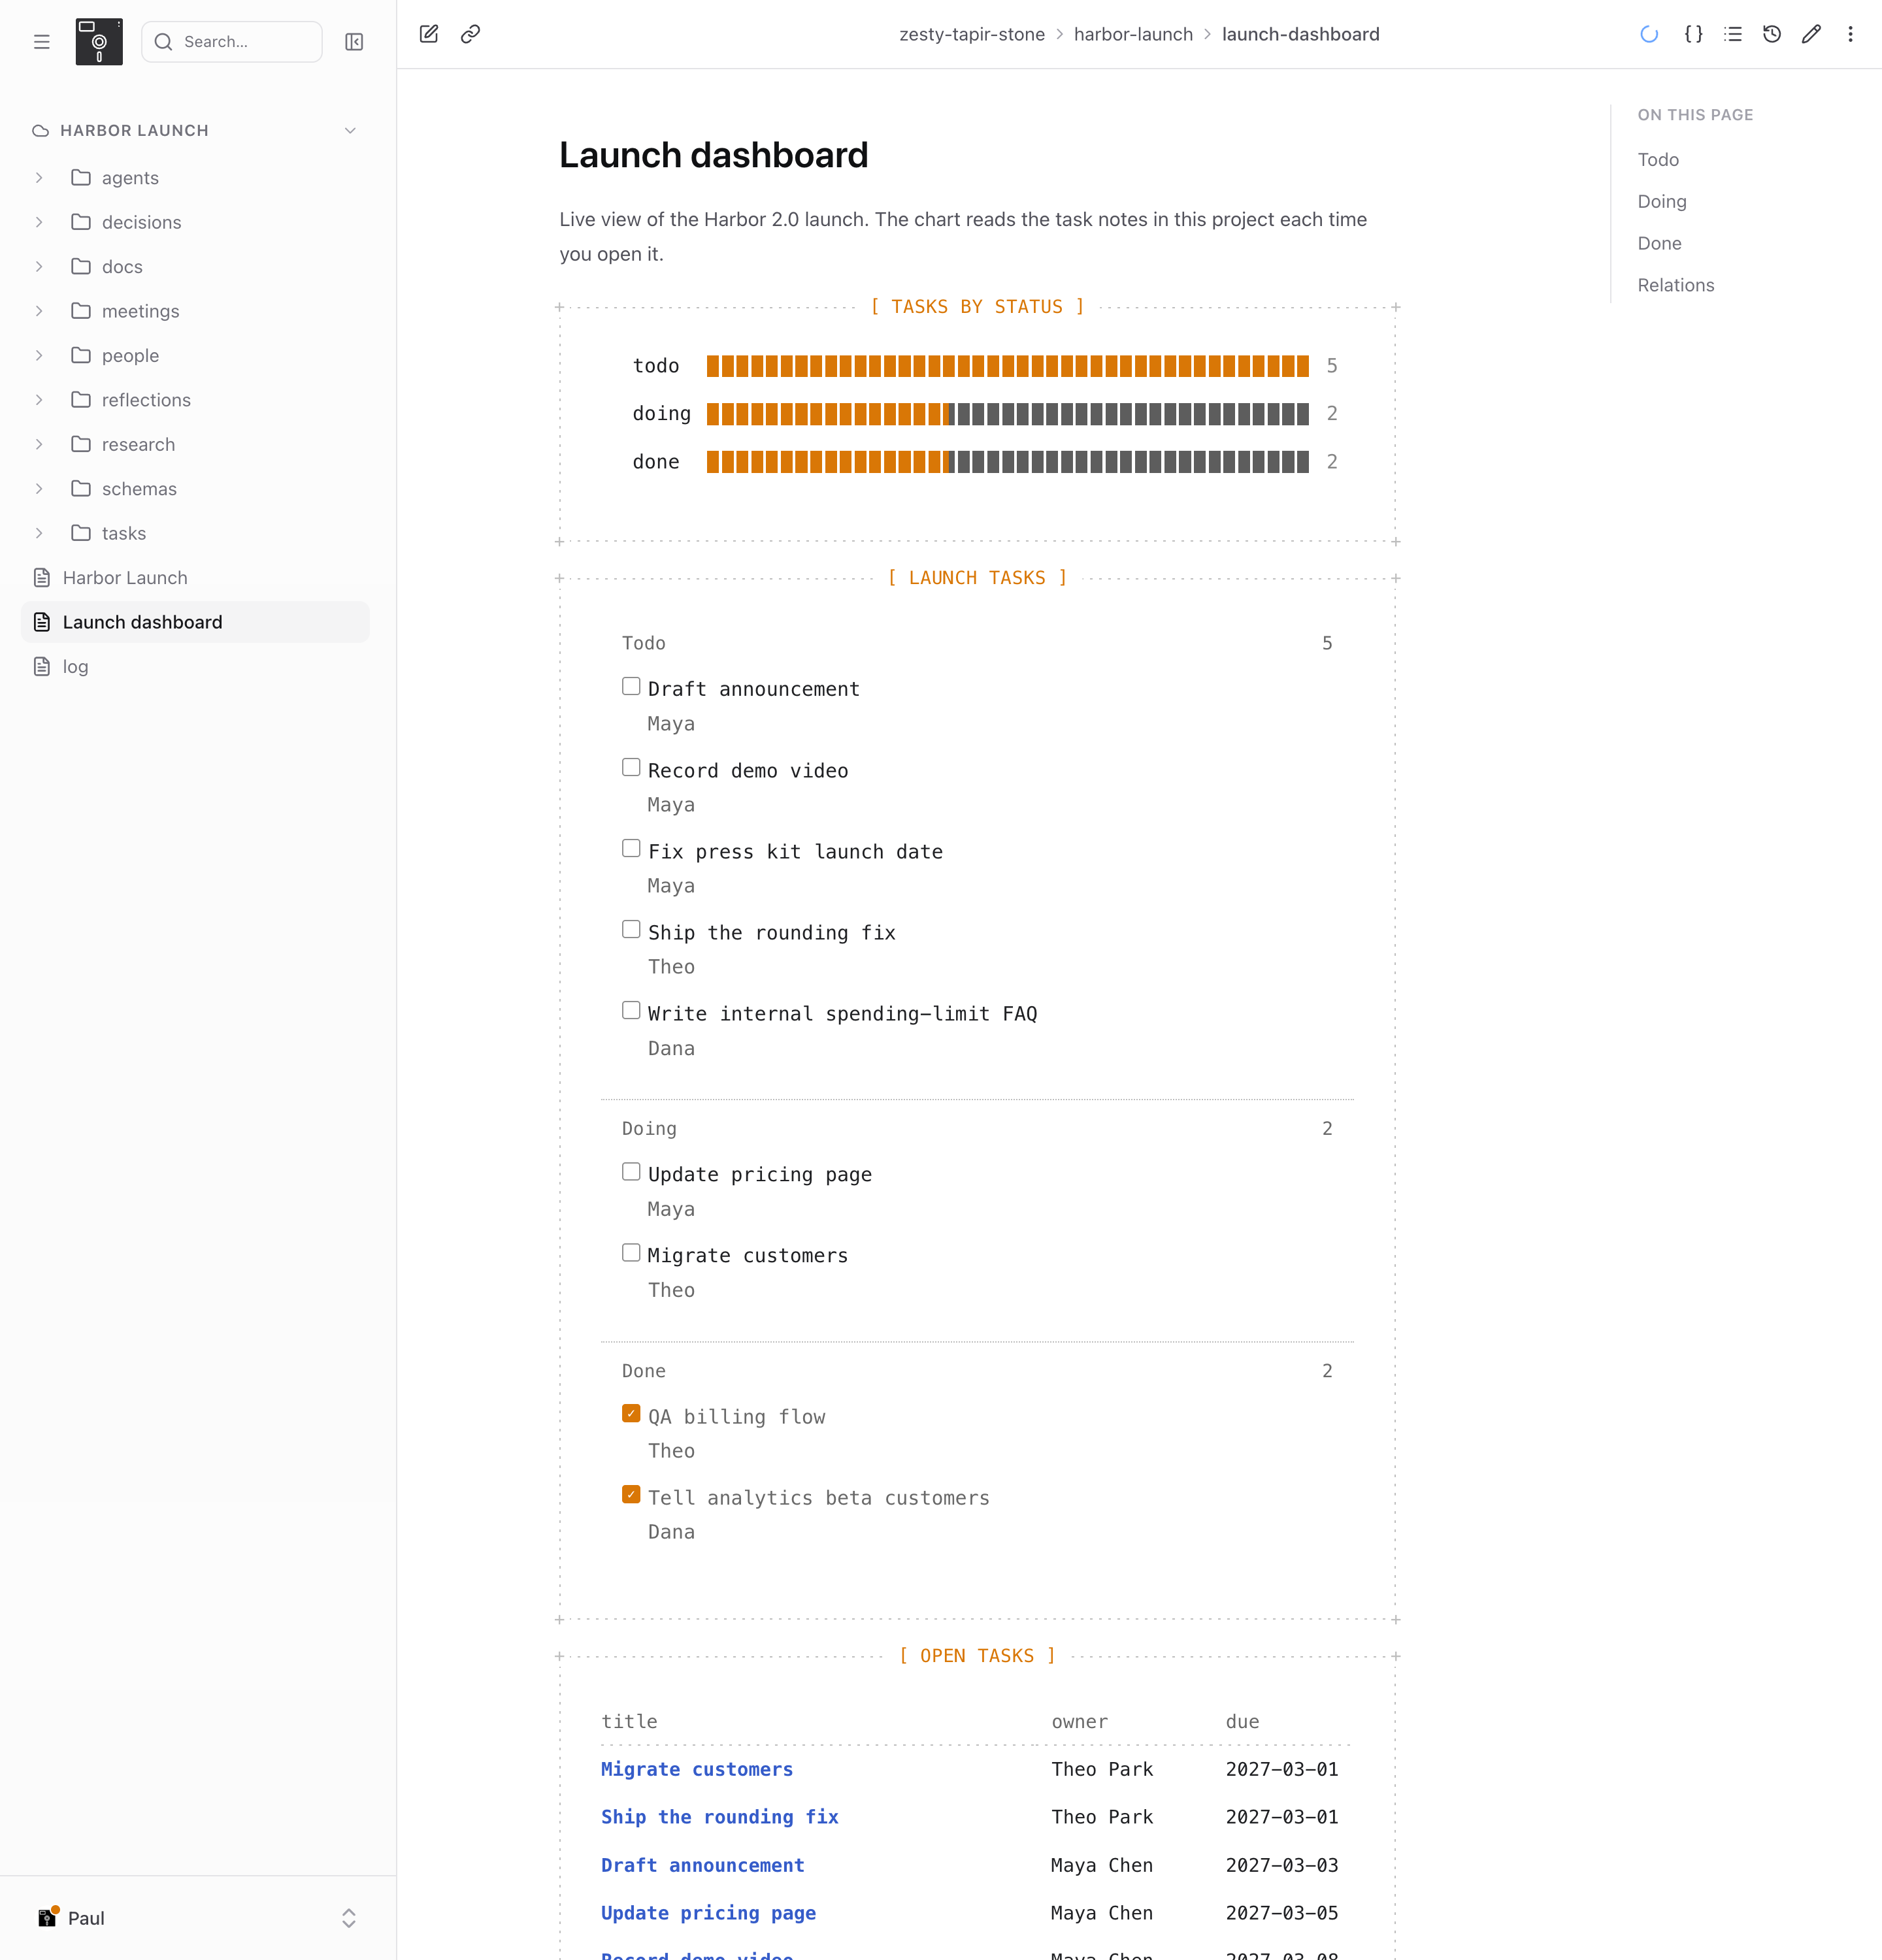Click the tasks folder icon
The image size is (1882, 1960).
point(81,533)
